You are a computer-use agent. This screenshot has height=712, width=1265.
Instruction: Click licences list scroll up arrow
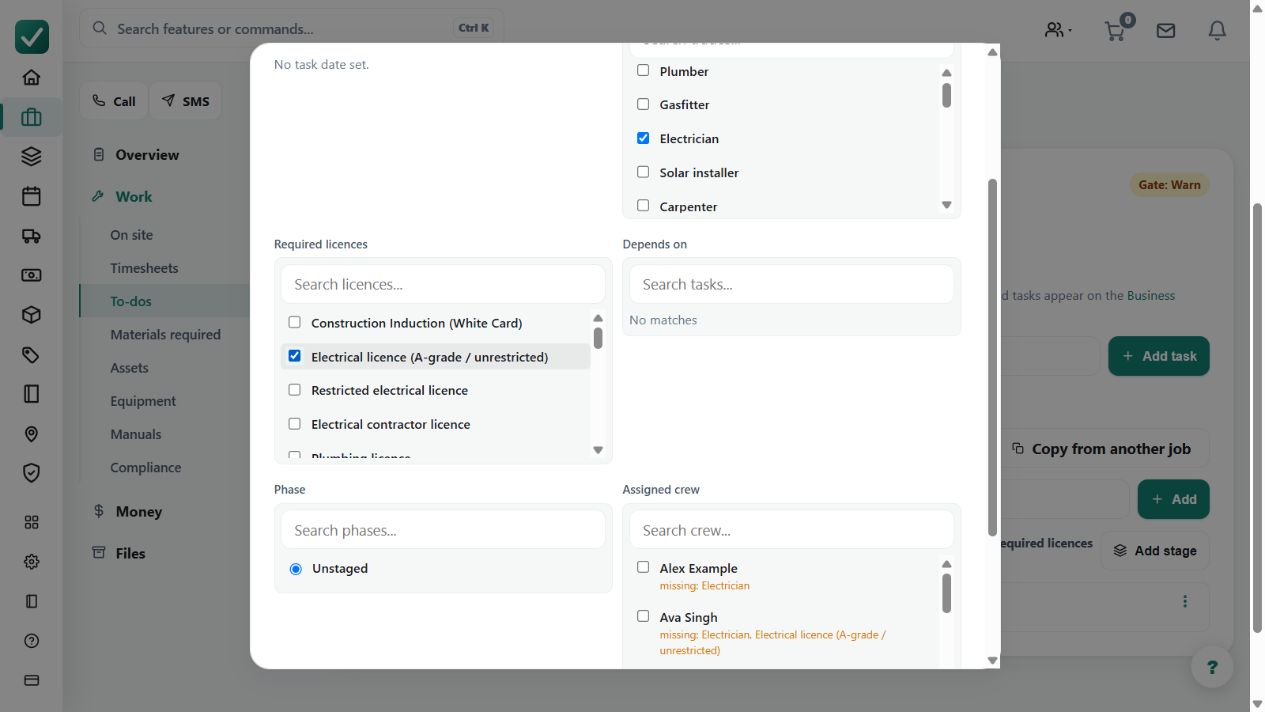click(x=598, y=318)
